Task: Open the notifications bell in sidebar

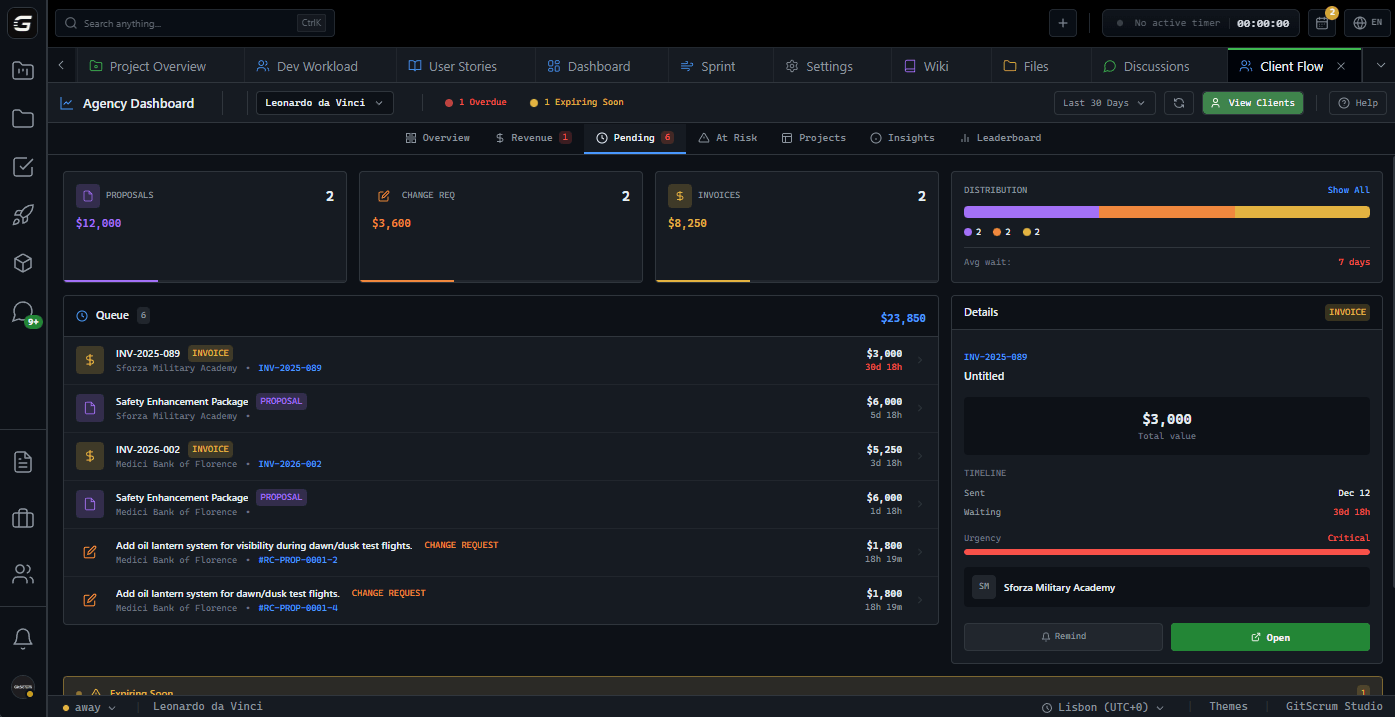Action: [x=23, y=637]
